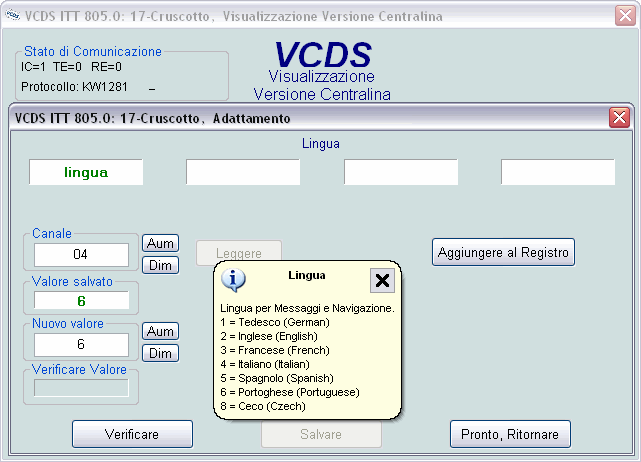Click the green 'lingua' display box
Viewport: 641px width, 462px height.
click(86, 172)
